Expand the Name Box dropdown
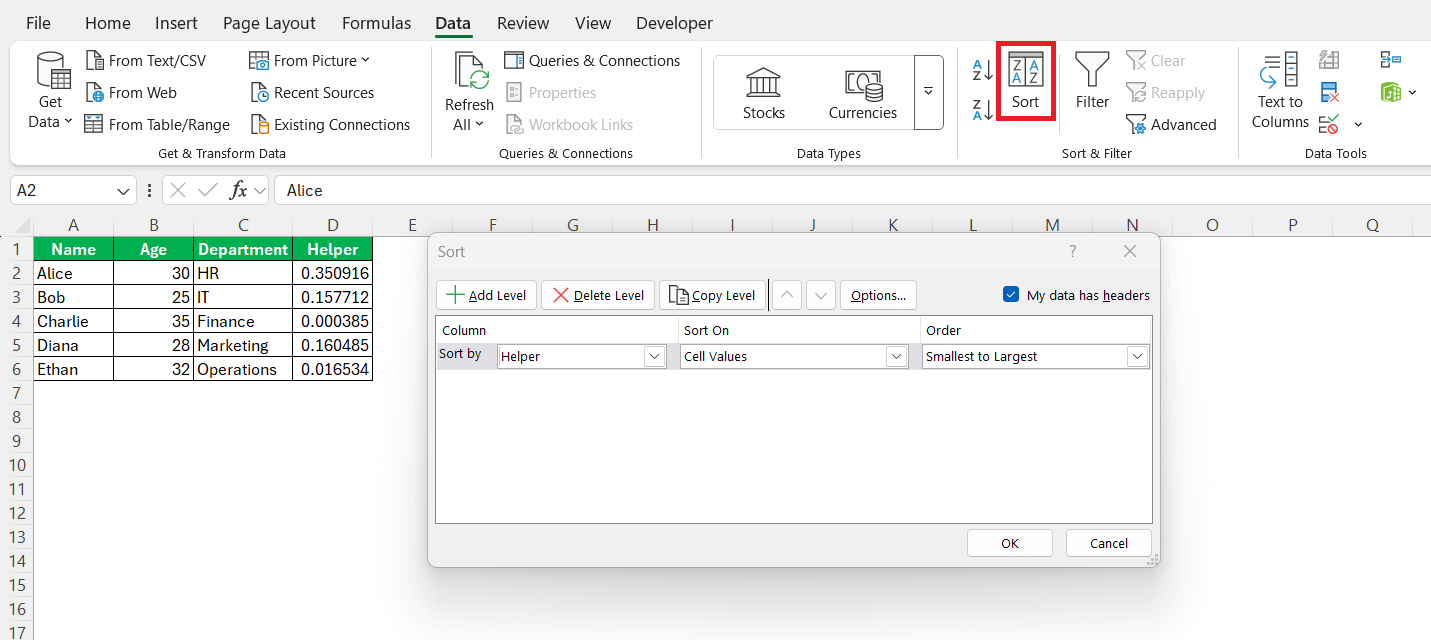Screen dimensions: 1431x640 (124, 190)
